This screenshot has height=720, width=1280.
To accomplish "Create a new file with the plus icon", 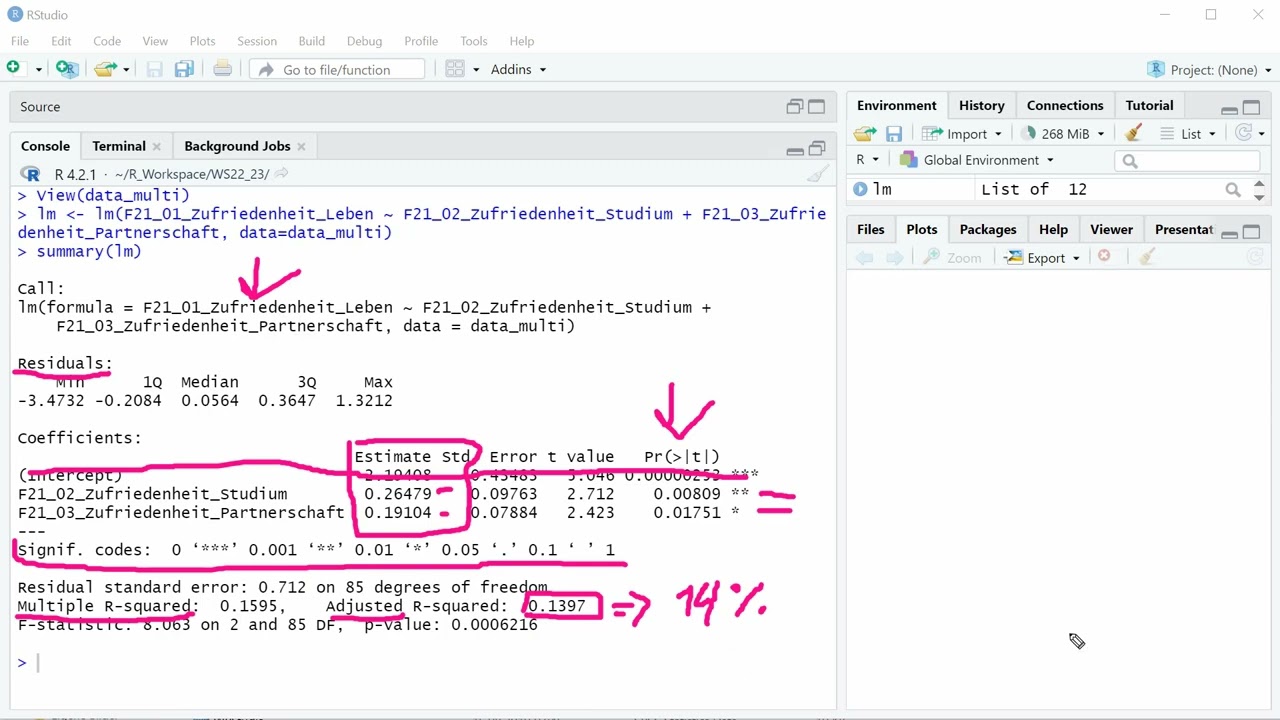I will (13, 68).
